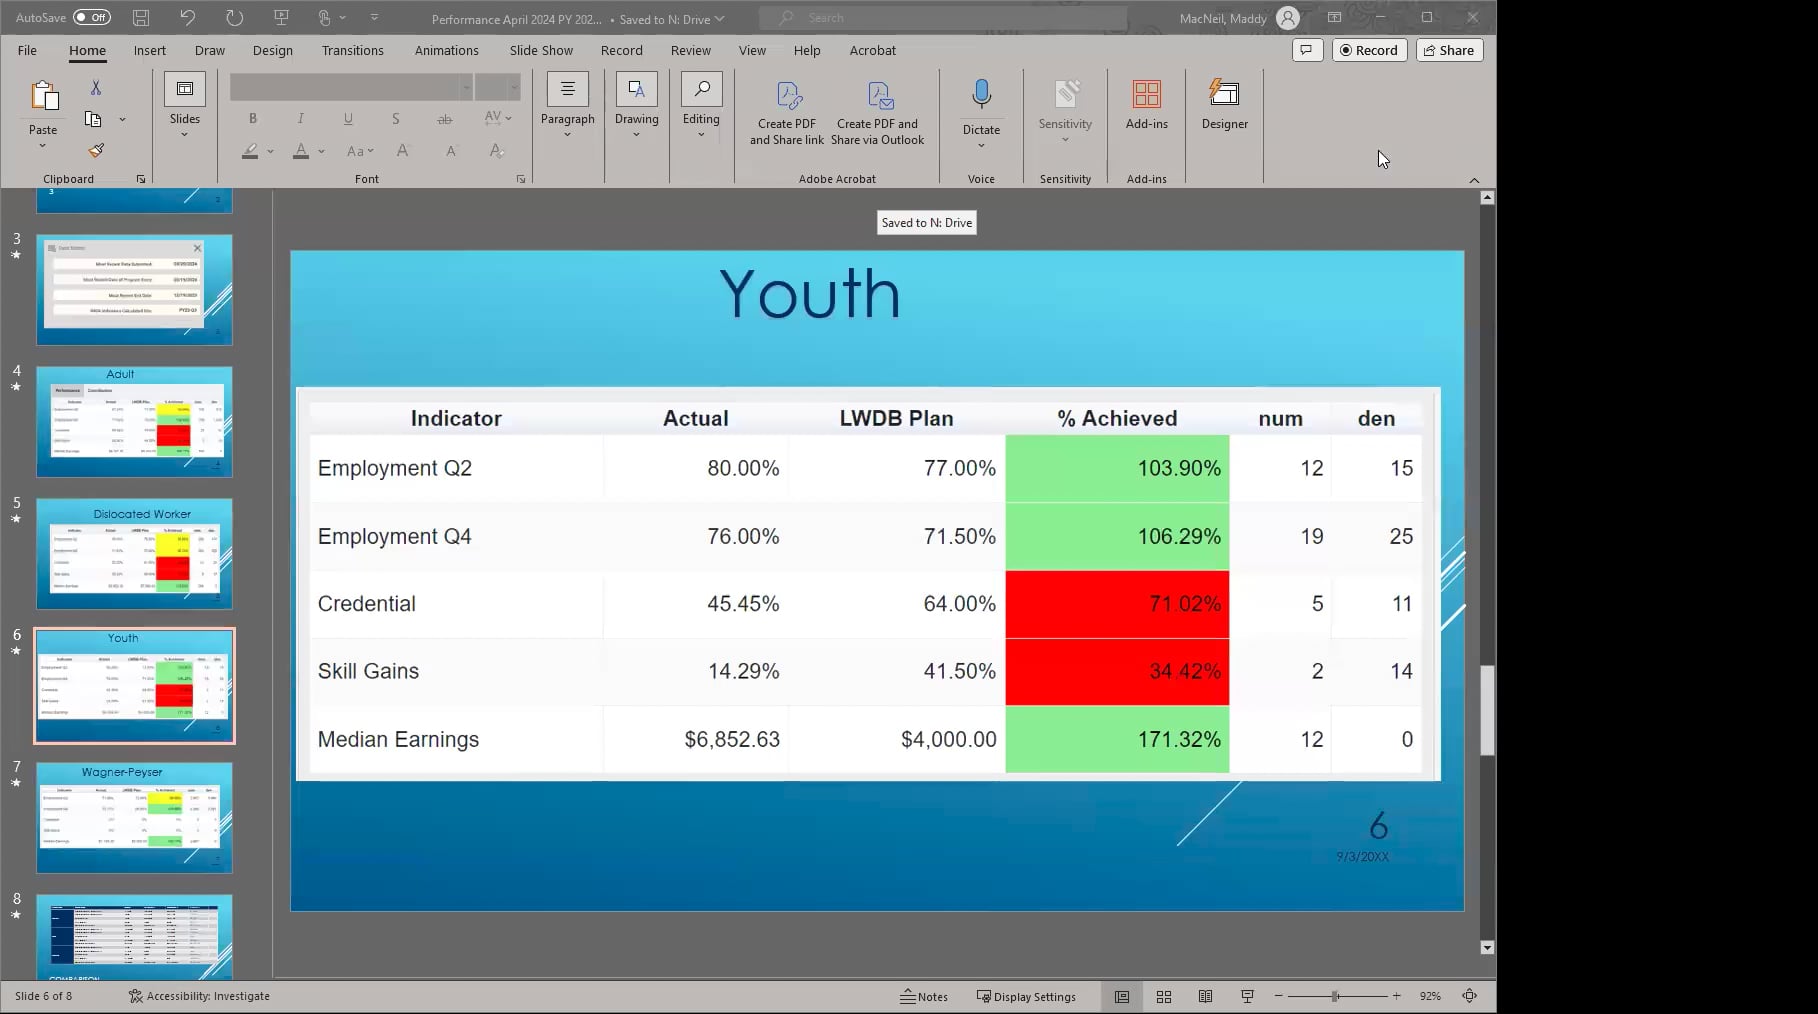Click the Dictate microphone icon

point(981,95)
